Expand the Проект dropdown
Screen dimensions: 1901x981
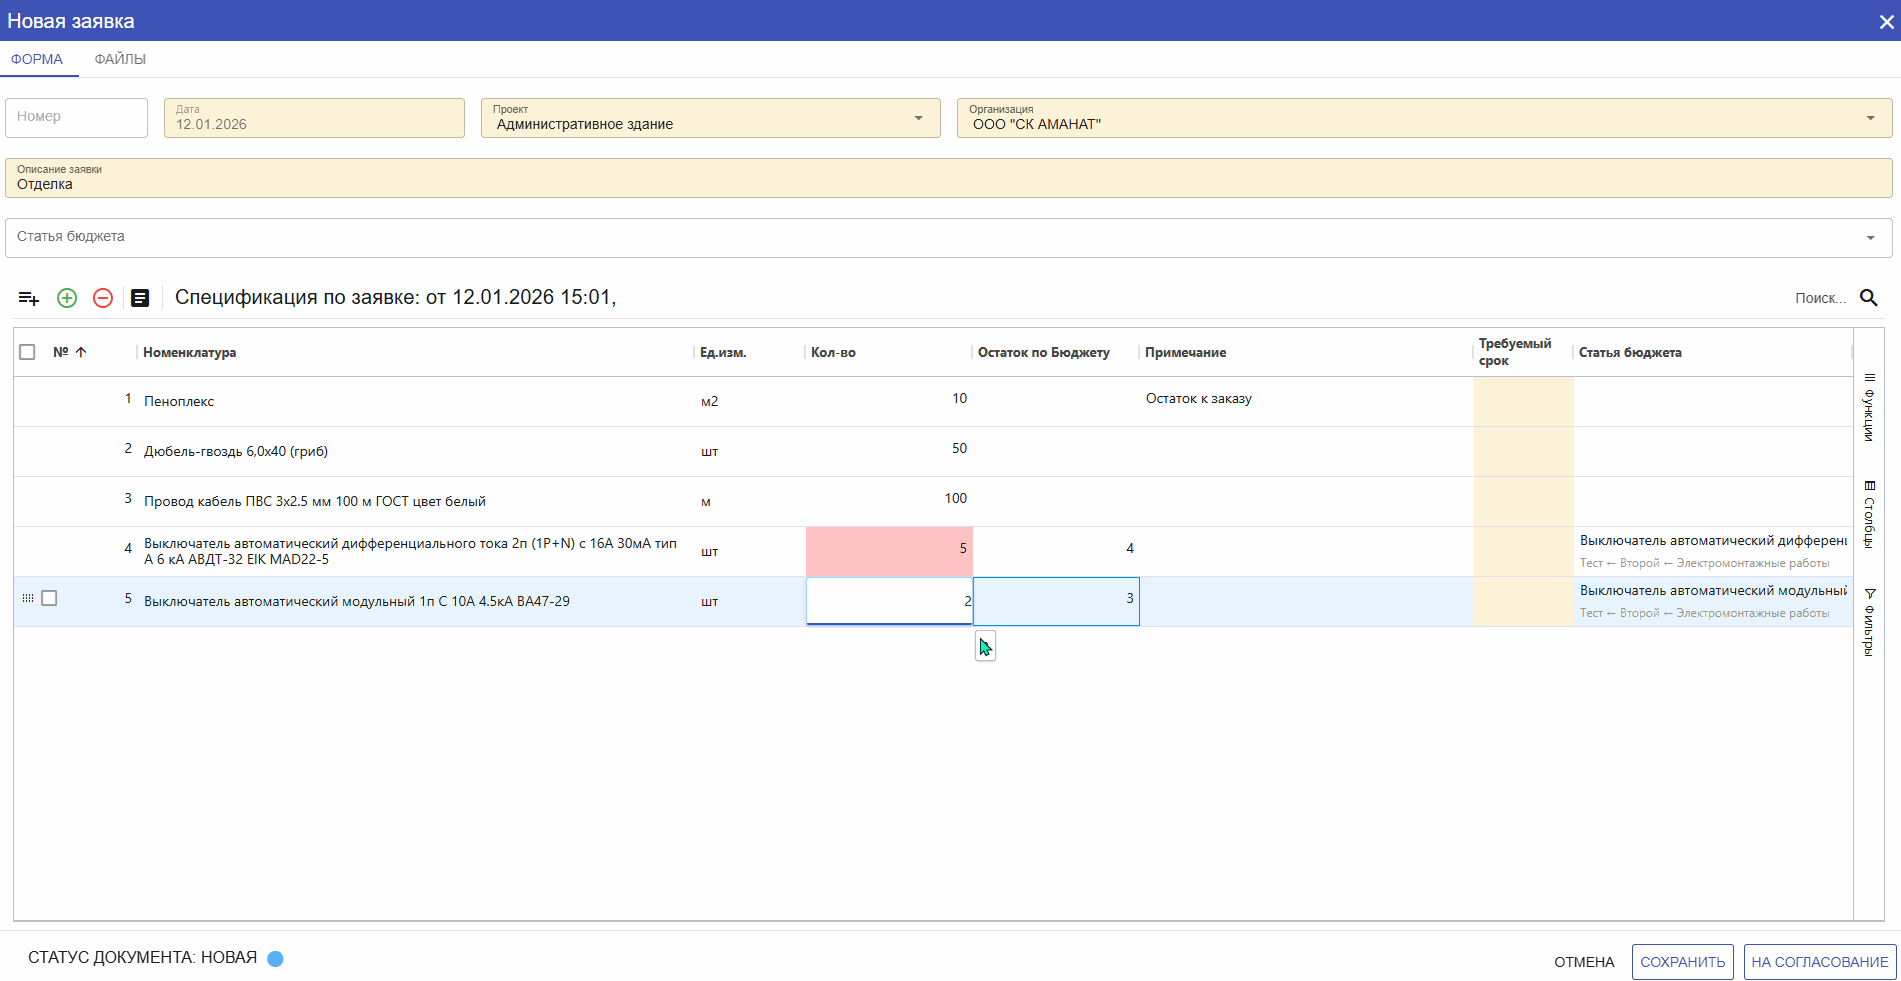click(x=918, y=118)
